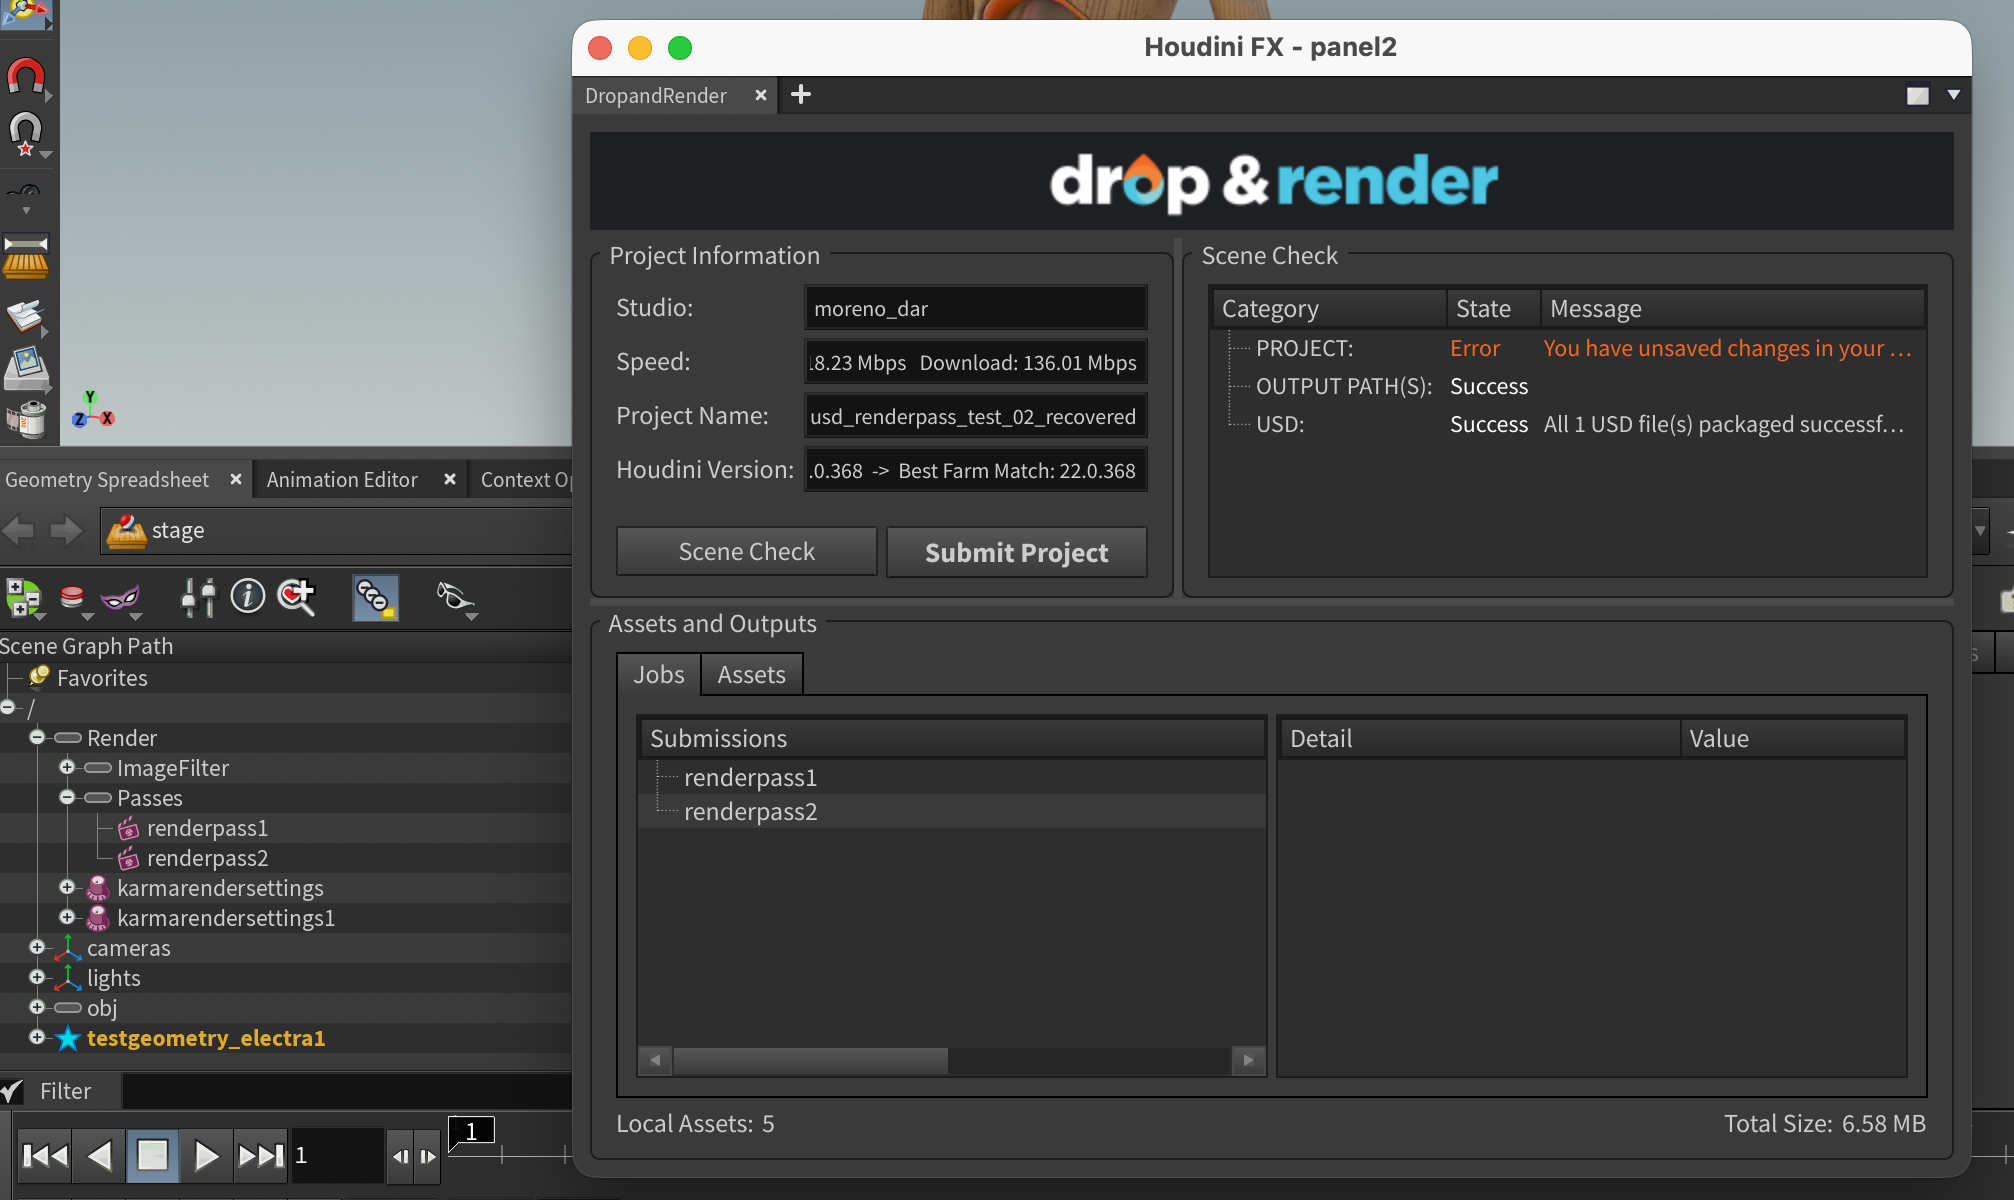Click the purple mask icon

(x=121, y=598)
